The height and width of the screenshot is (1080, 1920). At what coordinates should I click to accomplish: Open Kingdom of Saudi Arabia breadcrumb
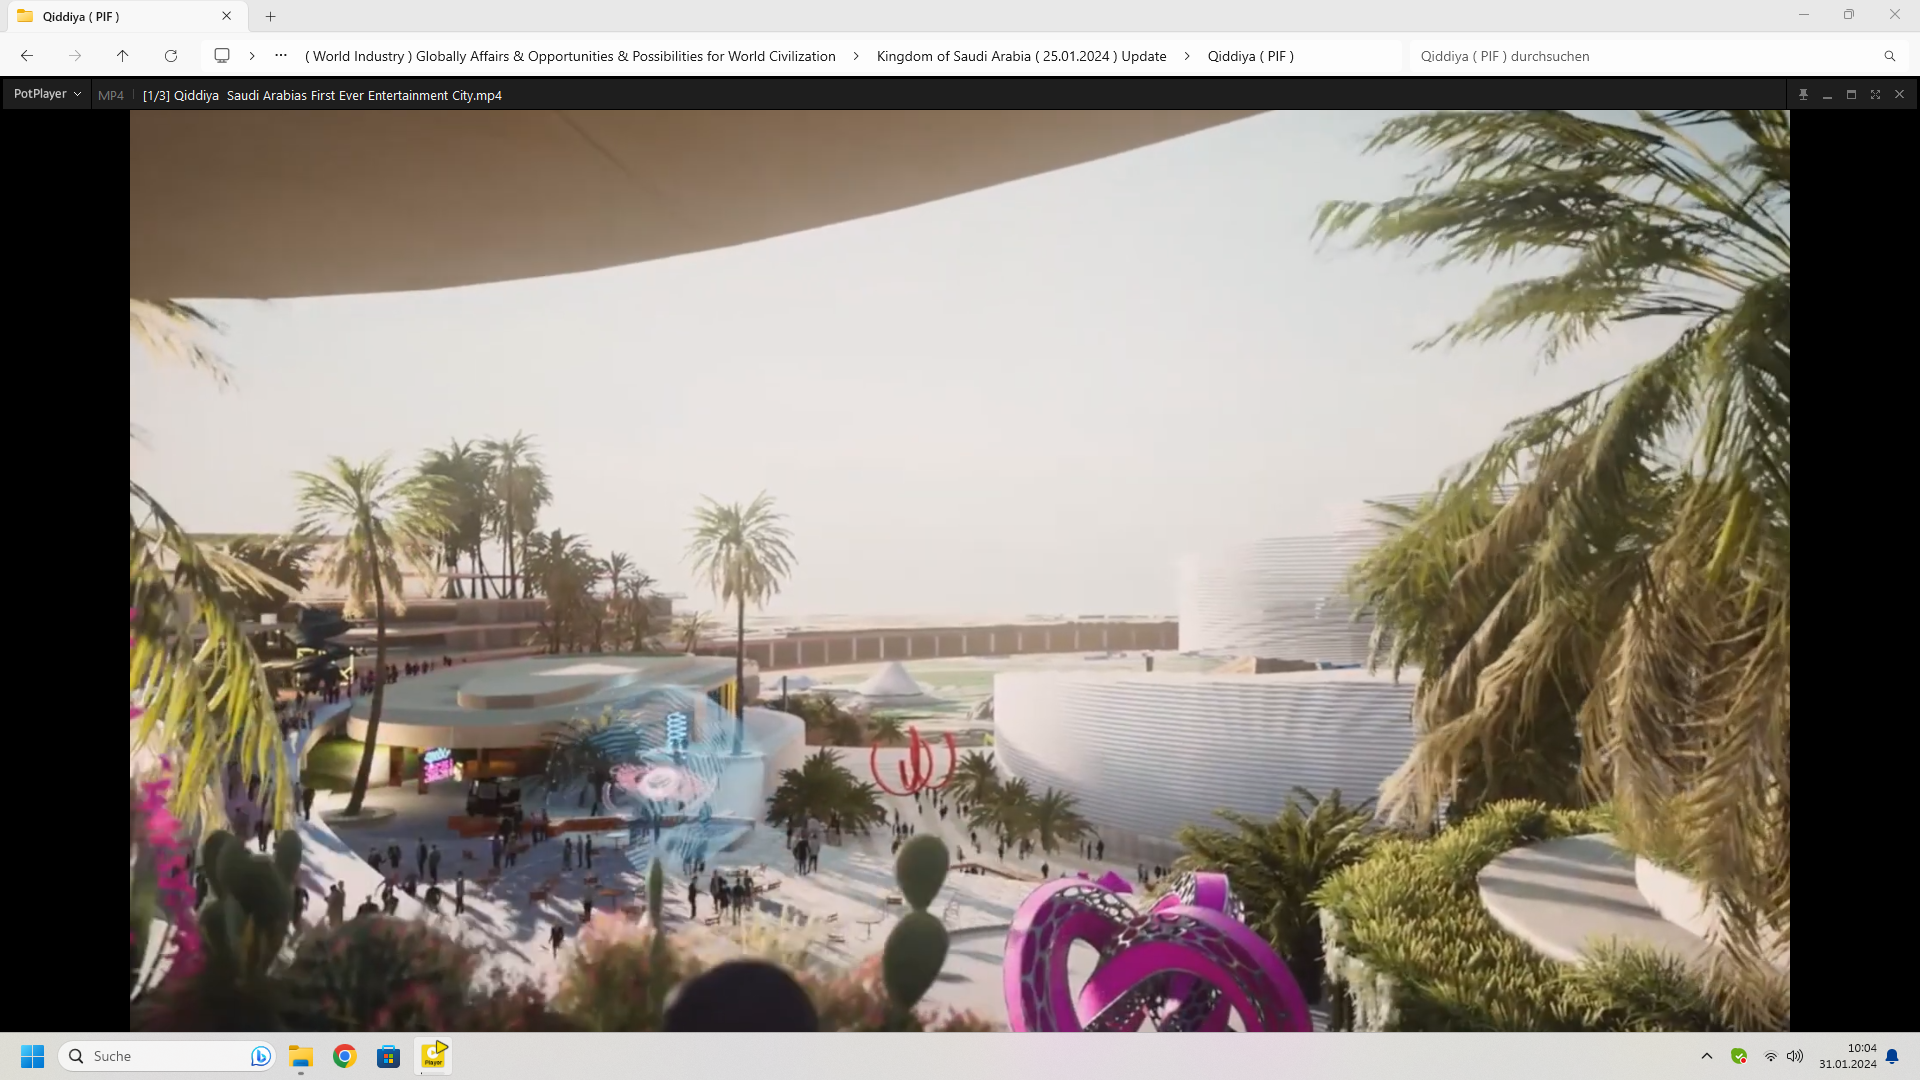pyautogui.click(x=1021, y=56)
